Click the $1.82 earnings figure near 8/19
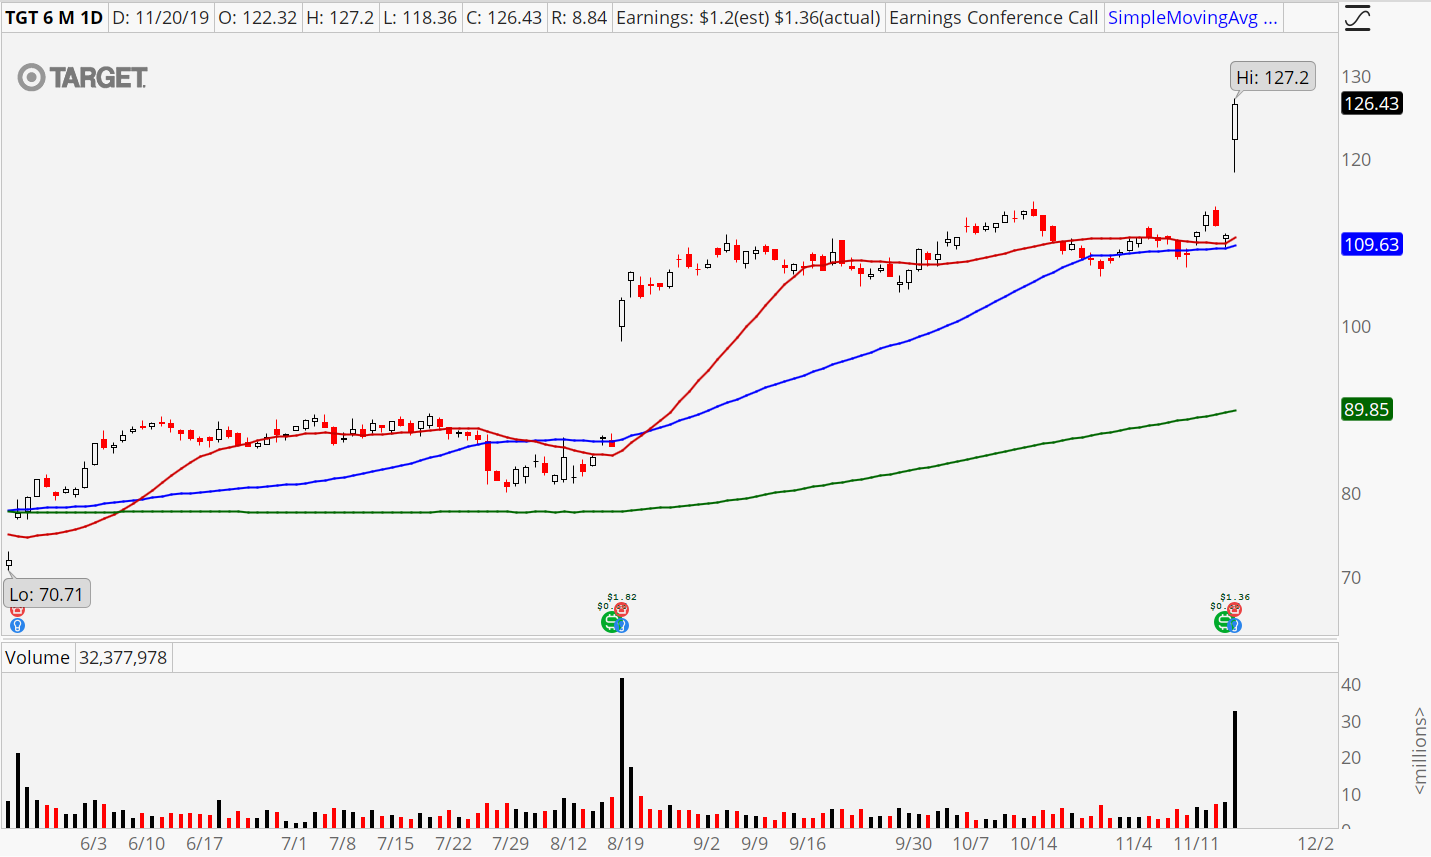The height and width of the screenshot is (857, 1431). 622,597
